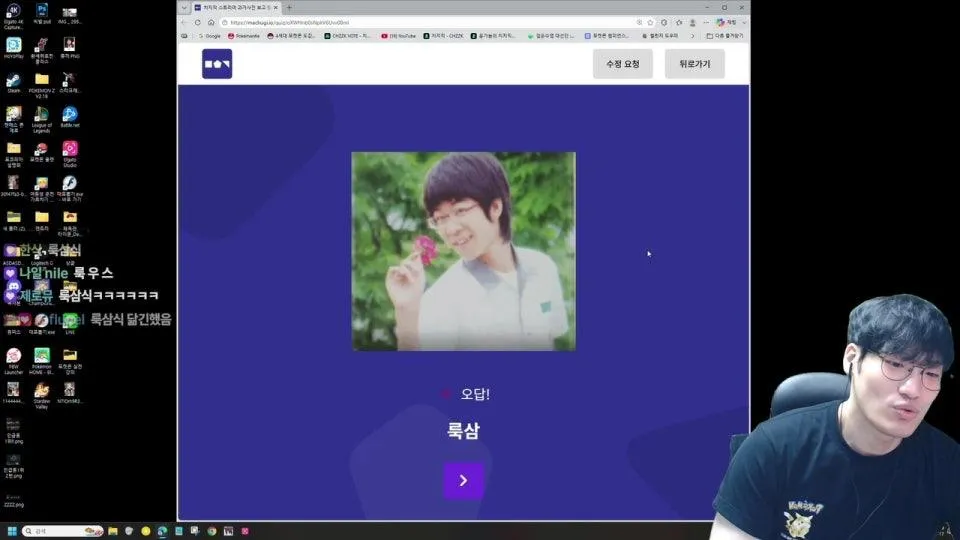The height and width of the screenshot is (540, 960).
Task: Open the Pokémon HOME desktop icon
Action: [42, 361]
